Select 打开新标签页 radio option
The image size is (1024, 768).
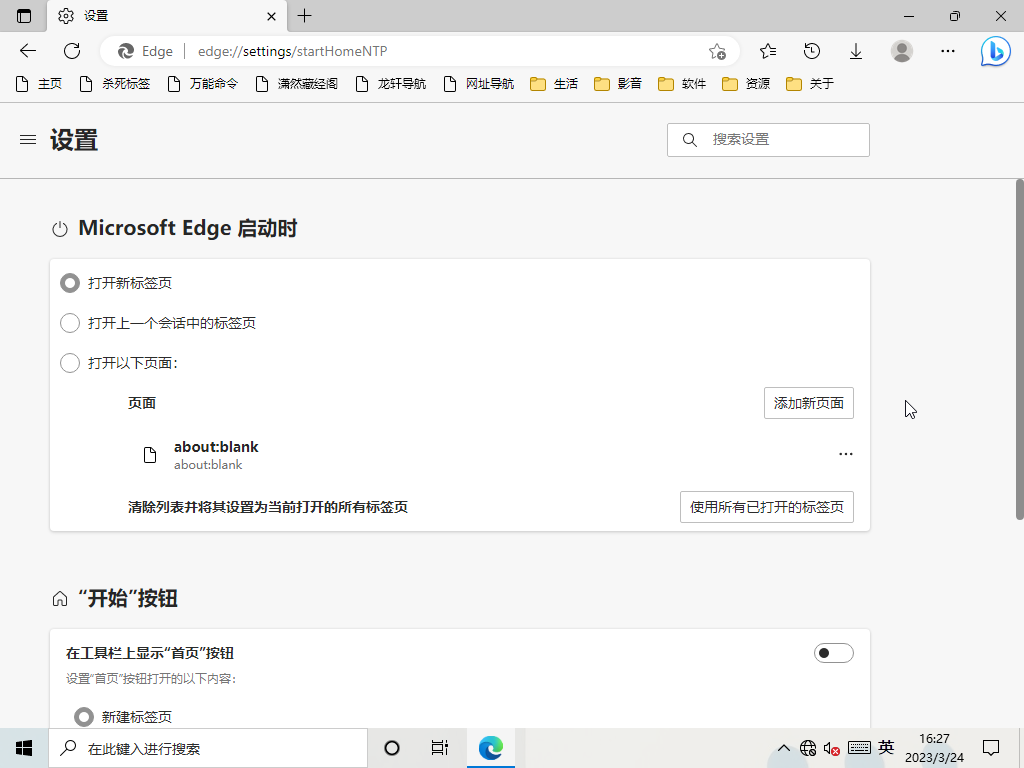click(70, 283)
